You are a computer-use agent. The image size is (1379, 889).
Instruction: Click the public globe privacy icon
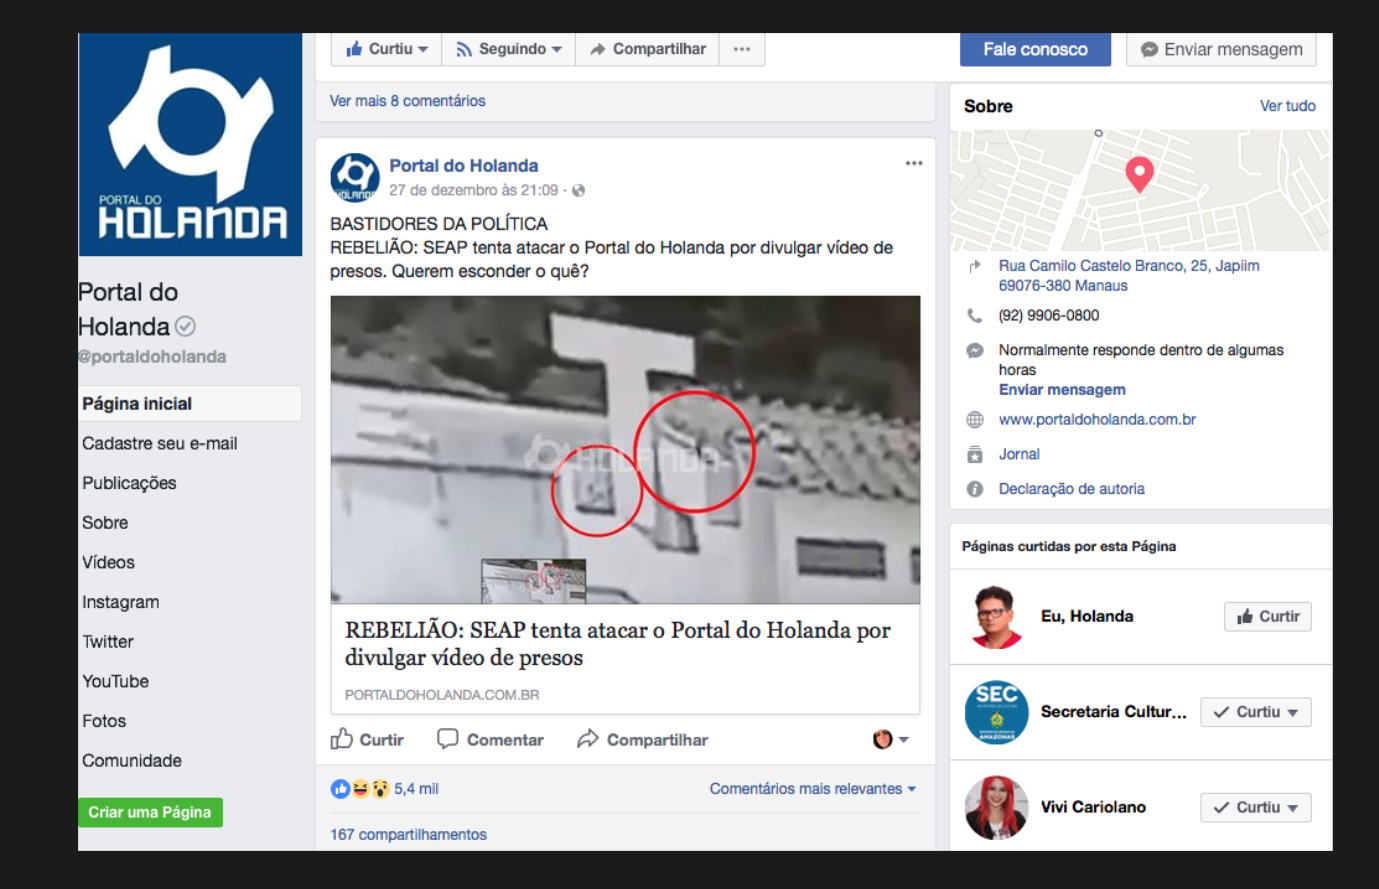coord(578,190)
